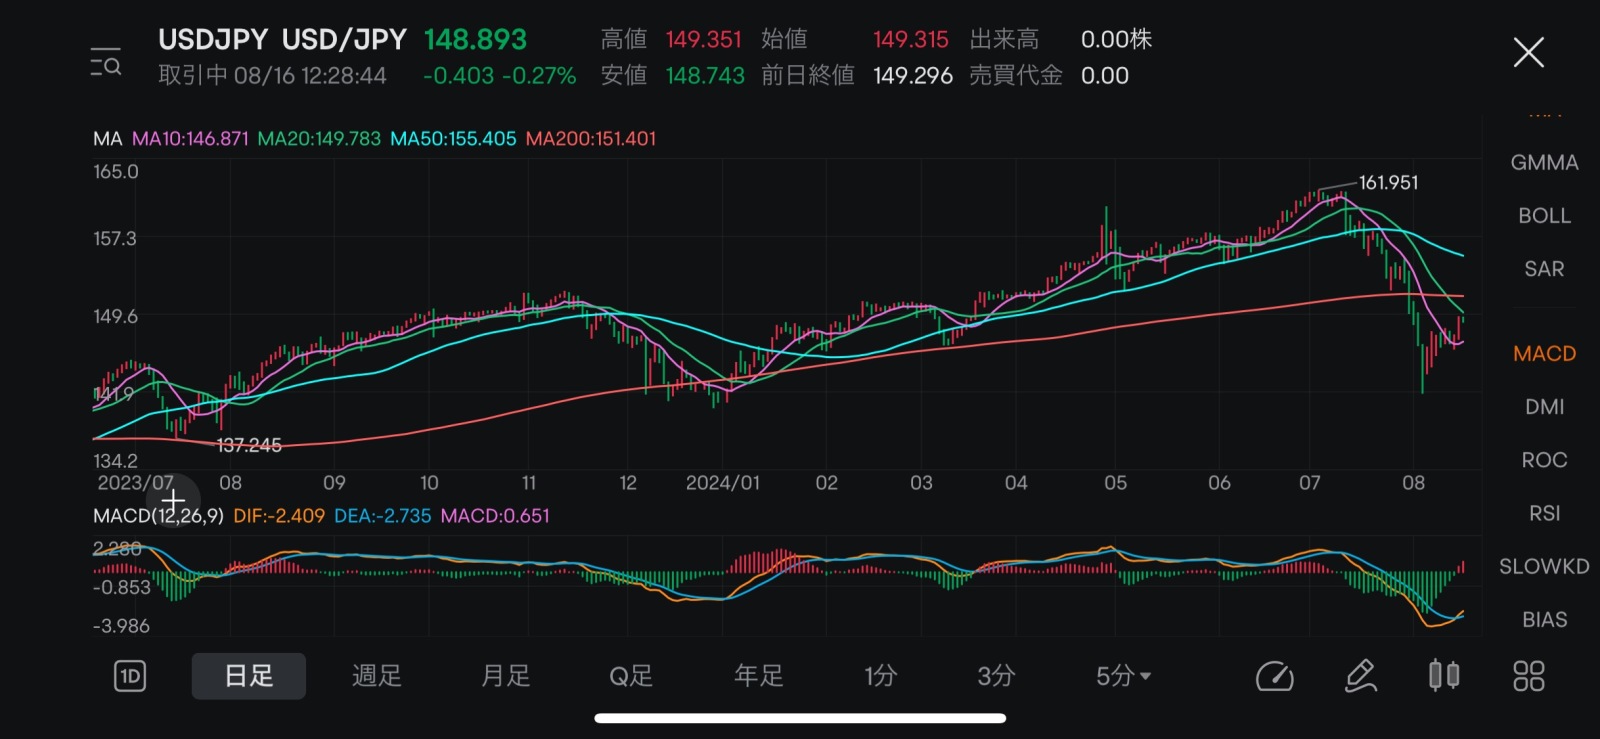Click the 2023/07 date axis label
The height and width of the screenshot is (739, 1600).
coord(135,483)
